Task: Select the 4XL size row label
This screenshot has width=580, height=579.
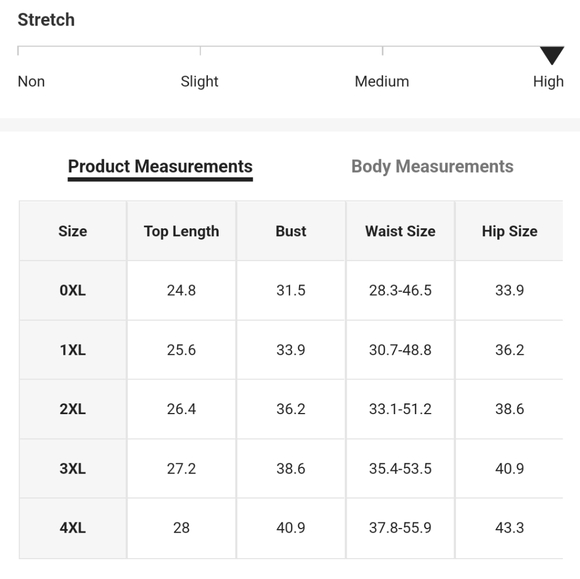Action: click(73, 528)
